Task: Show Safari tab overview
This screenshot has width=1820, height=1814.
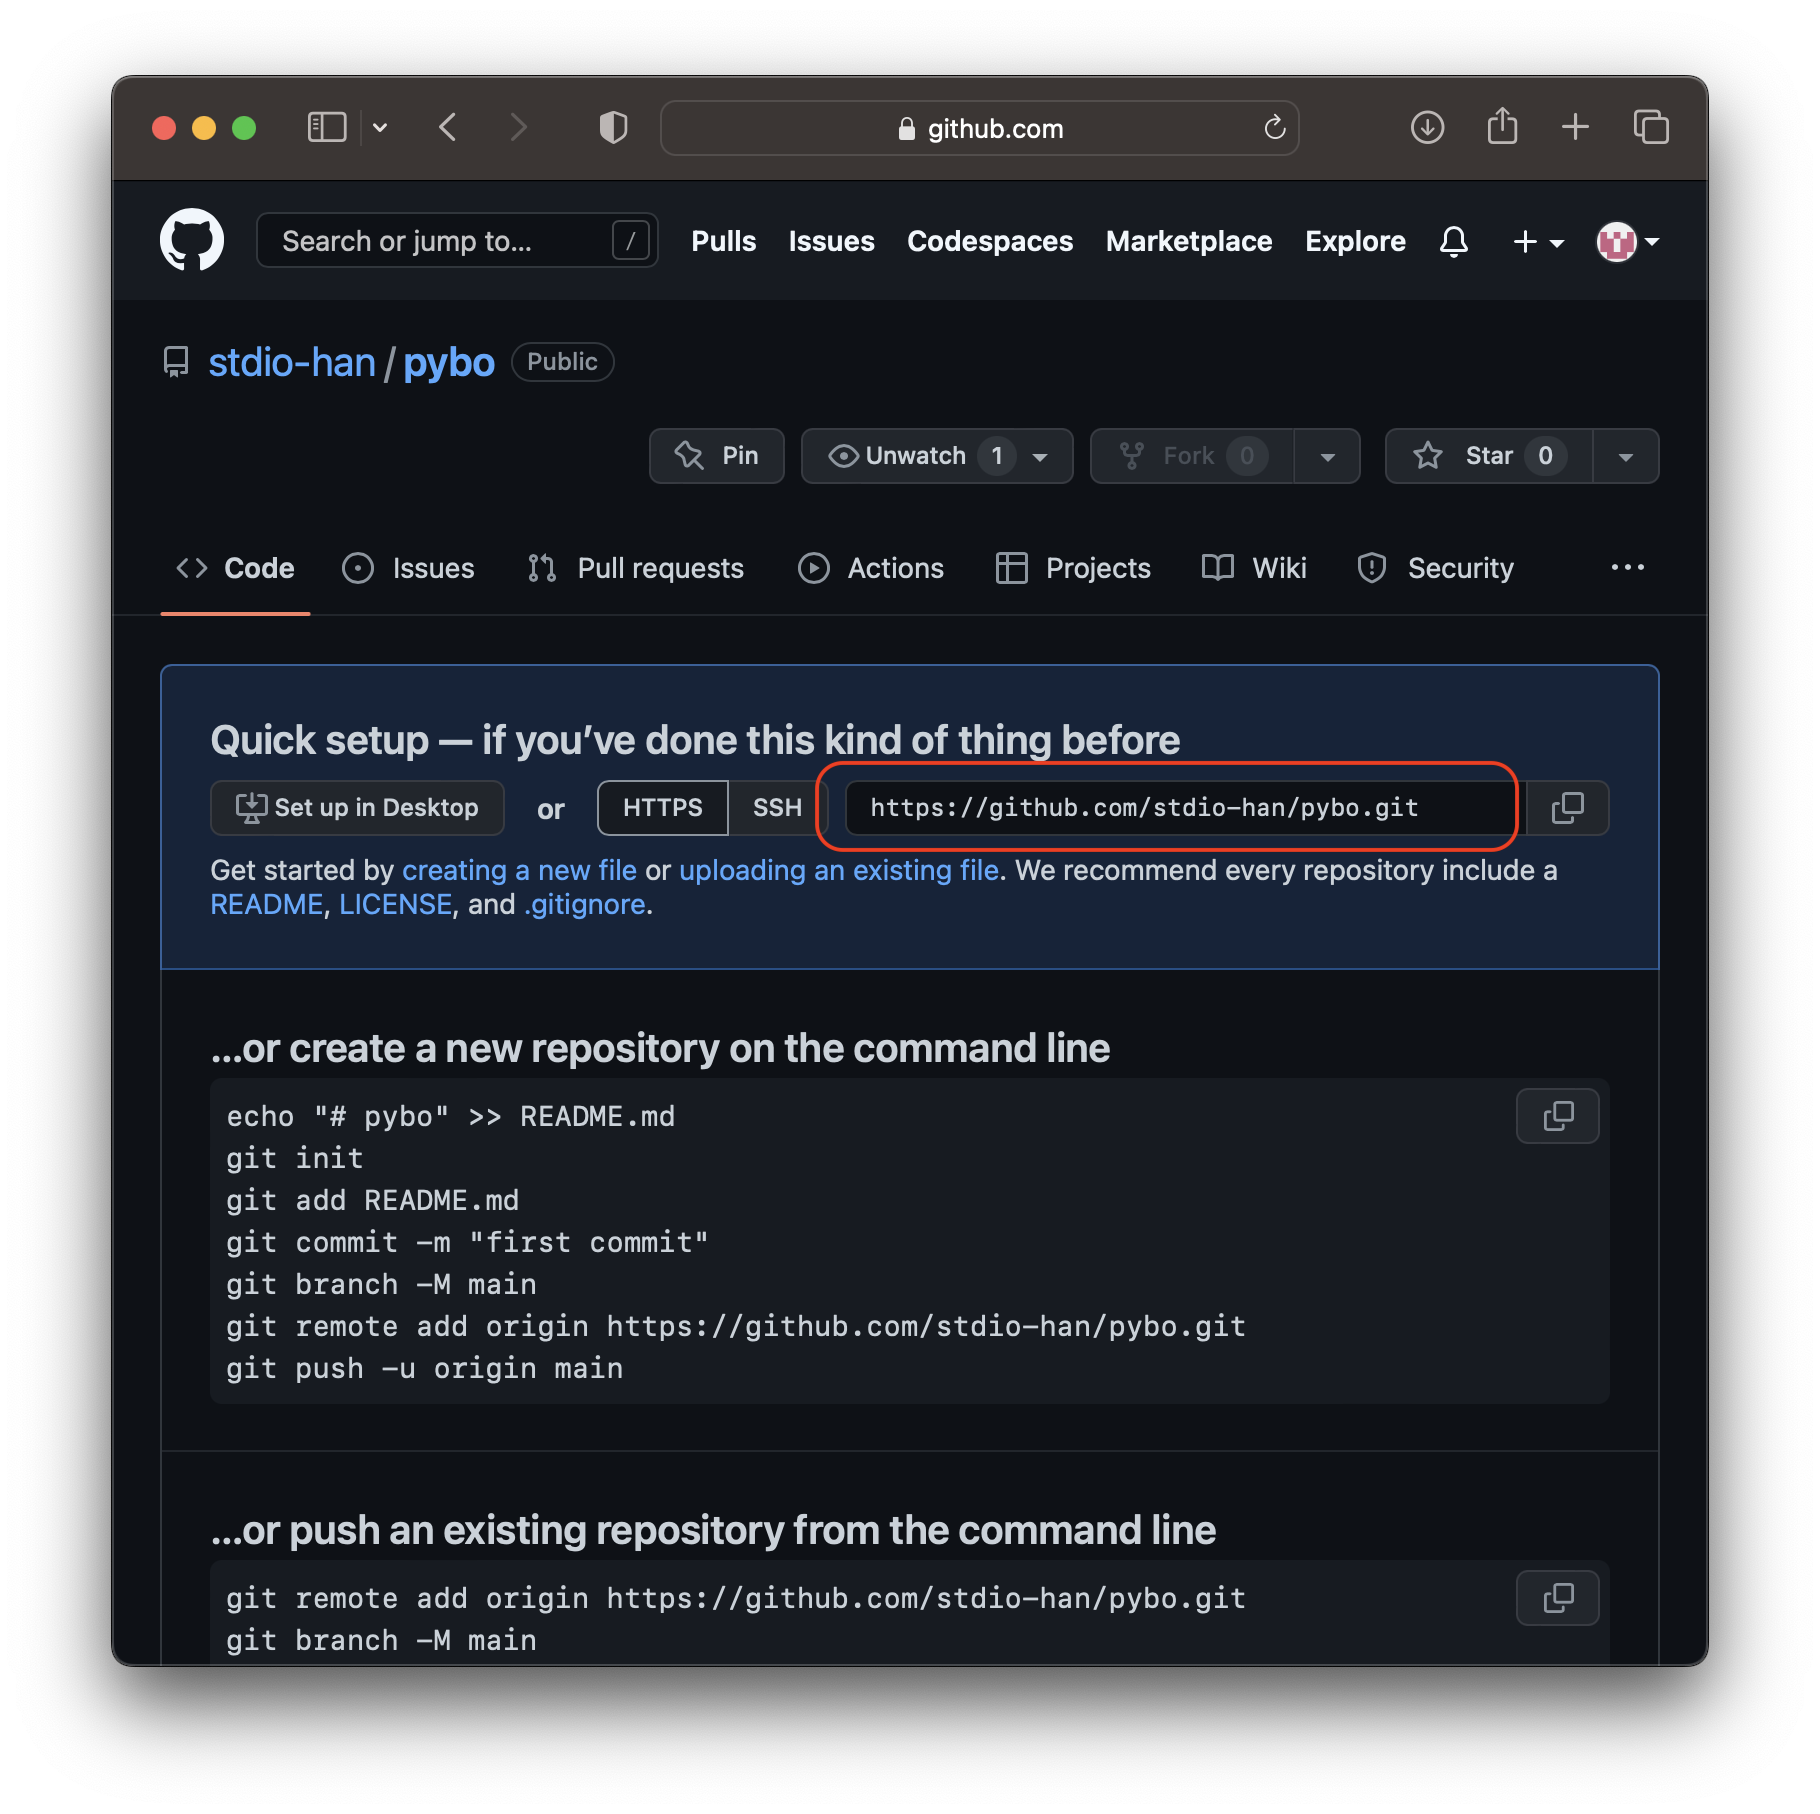Action: coord(1651,127)
